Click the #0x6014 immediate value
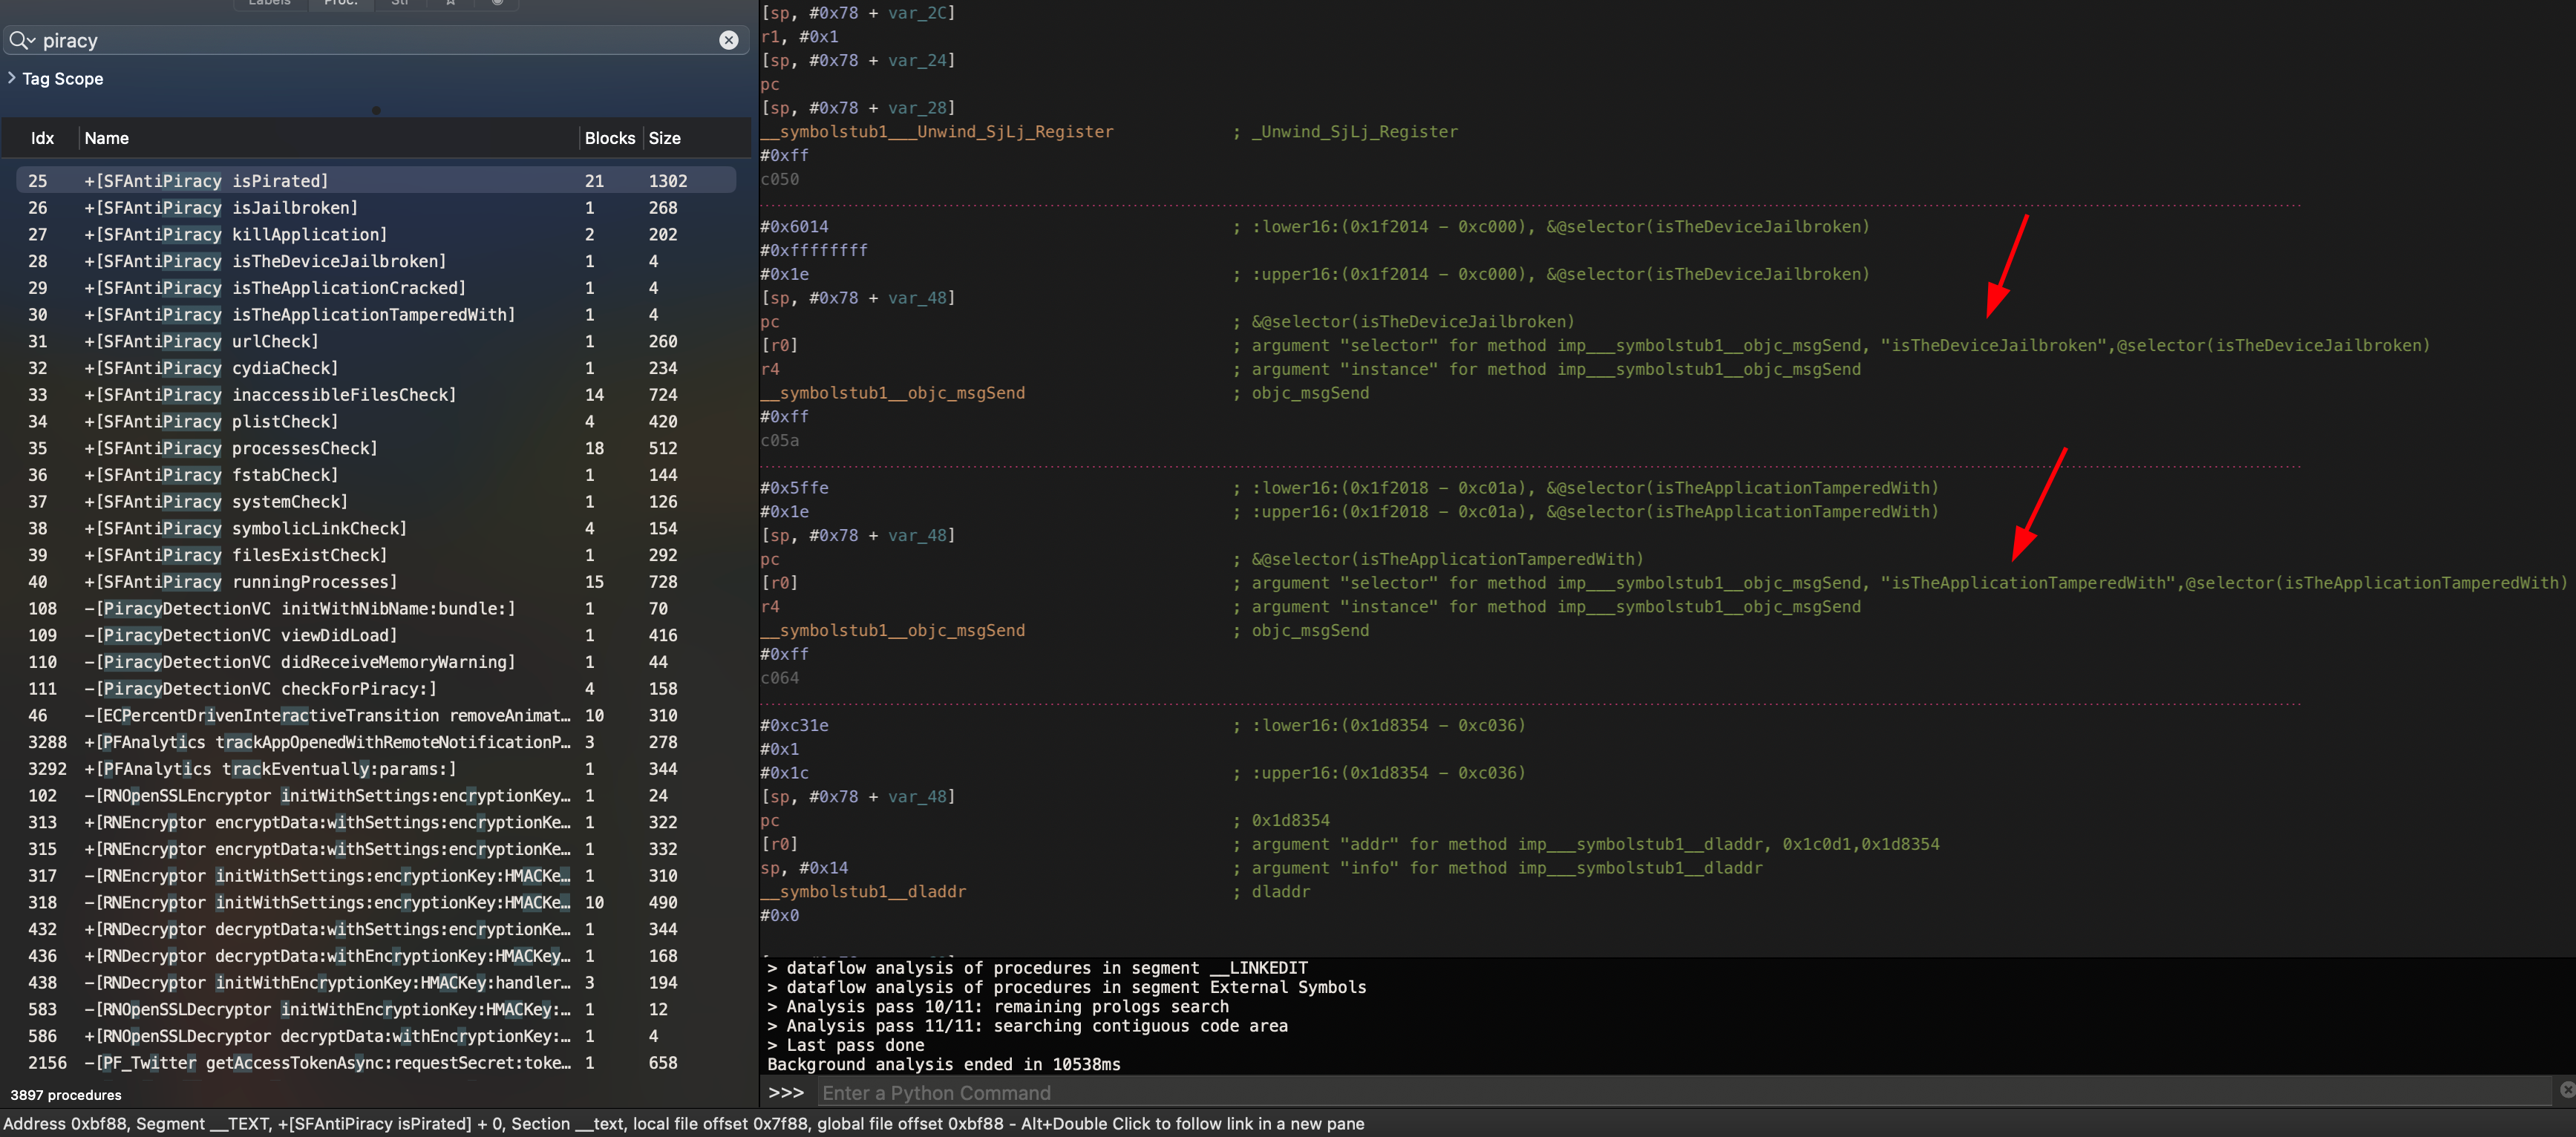This screenshot has height=1137, width=2576. 794,226
